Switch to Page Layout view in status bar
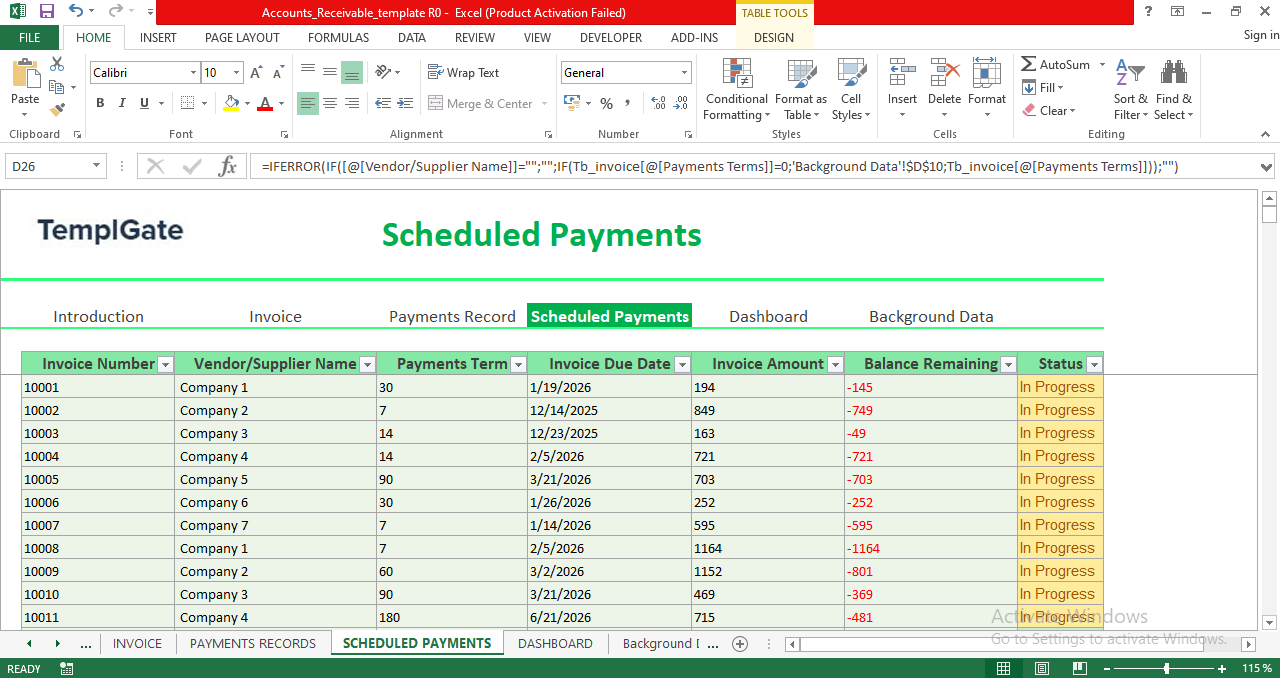This screenshot has height=678, width=1280. pos(1041,668)
